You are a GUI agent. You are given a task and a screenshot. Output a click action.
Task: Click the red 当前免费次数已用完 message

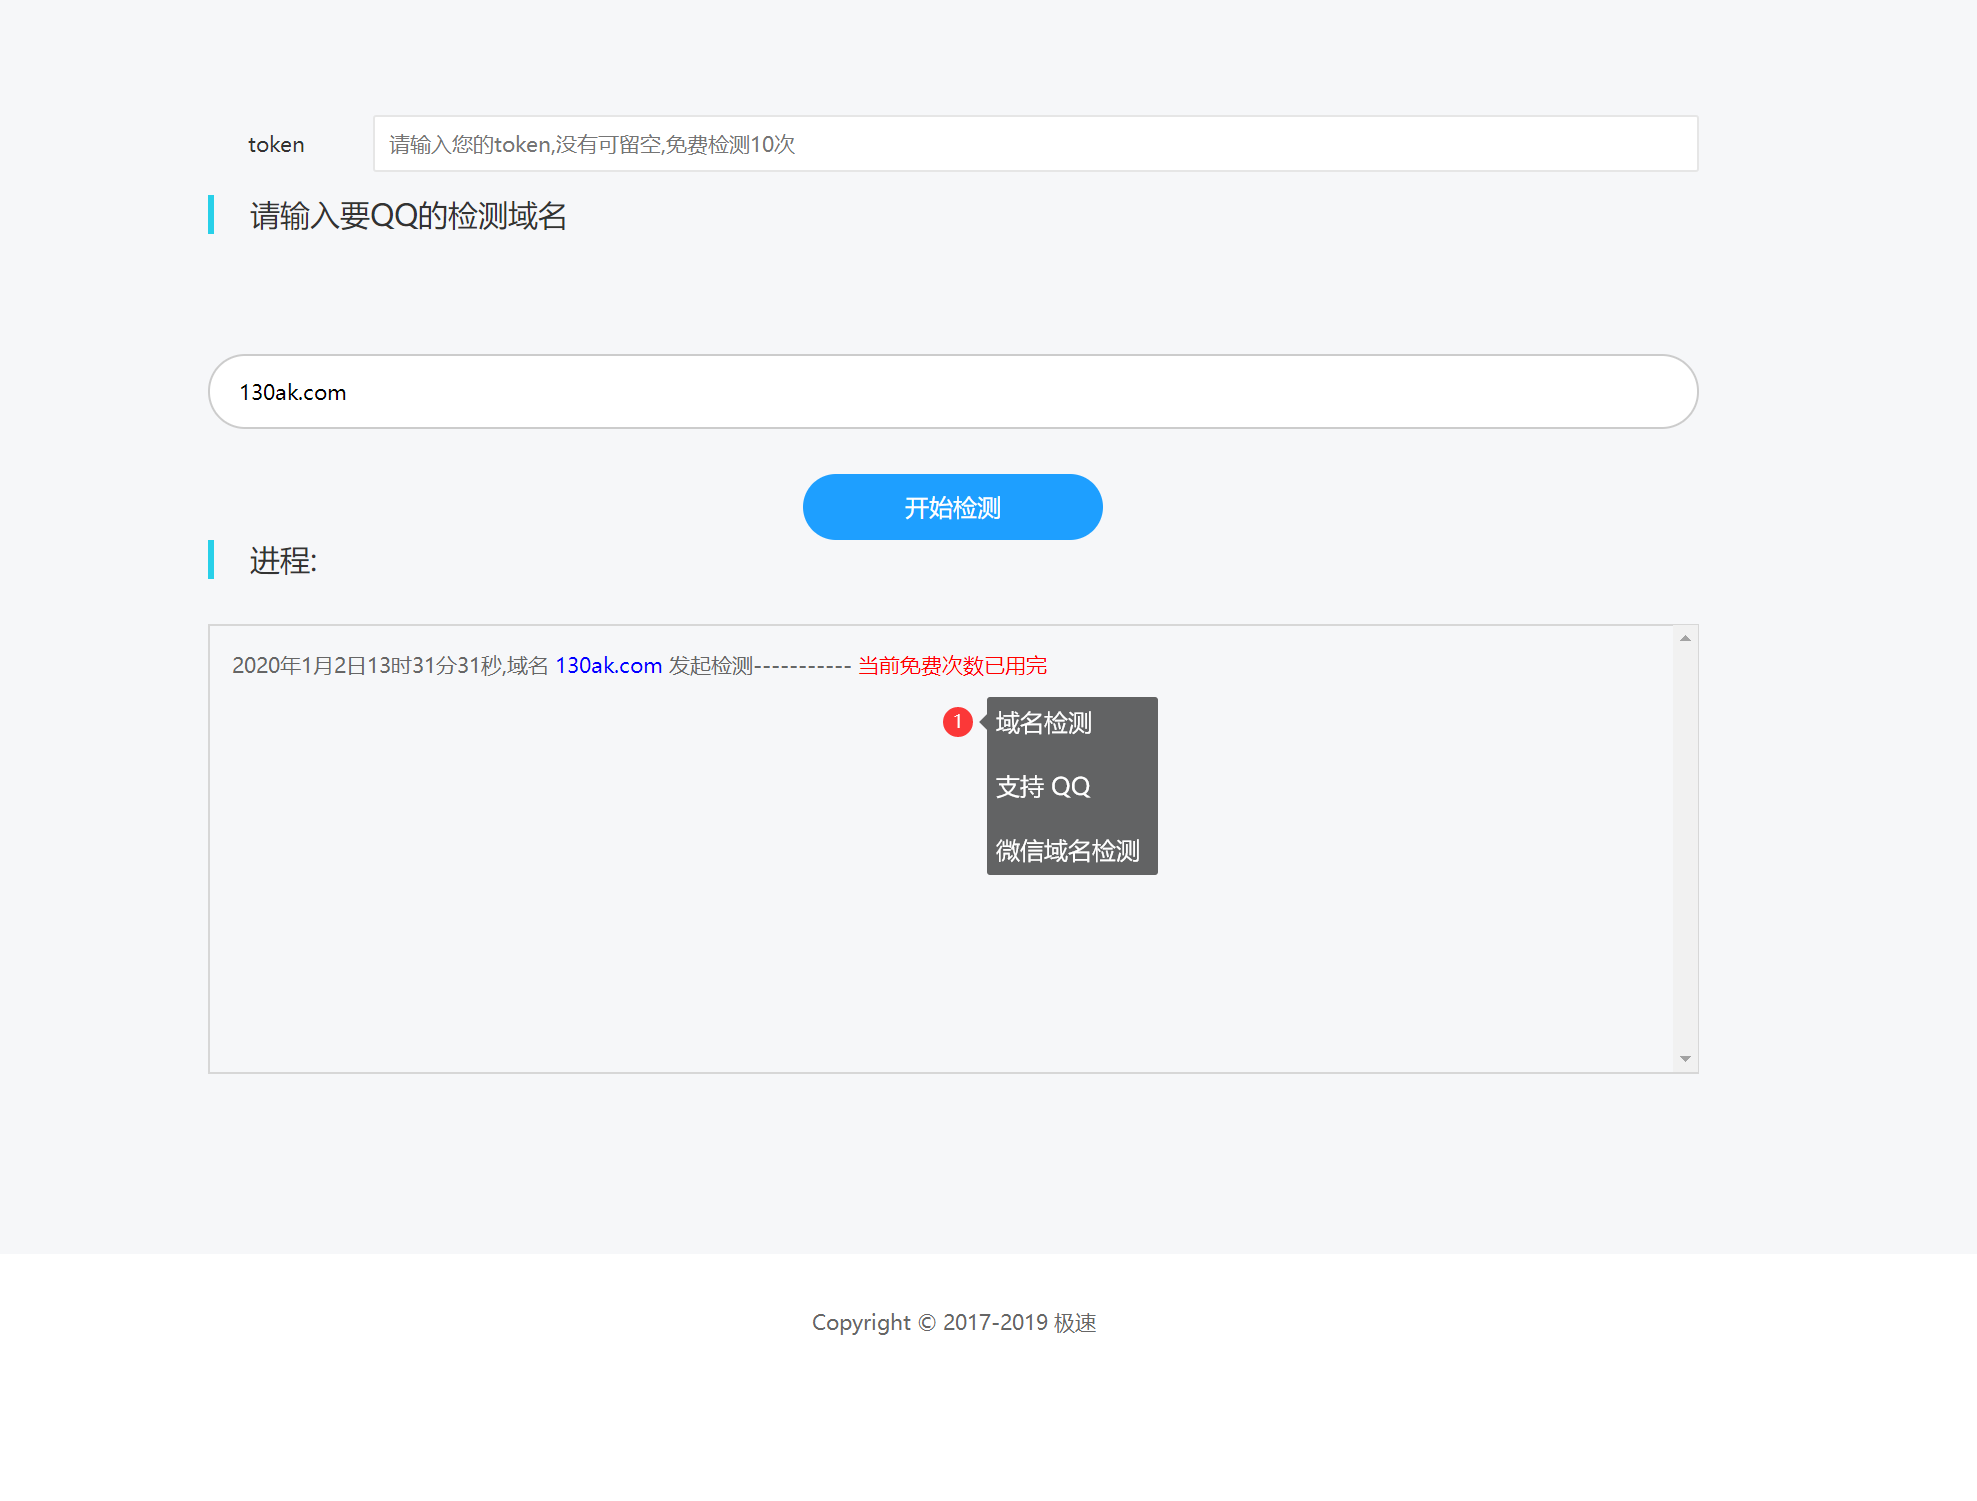tap(952, 666)
